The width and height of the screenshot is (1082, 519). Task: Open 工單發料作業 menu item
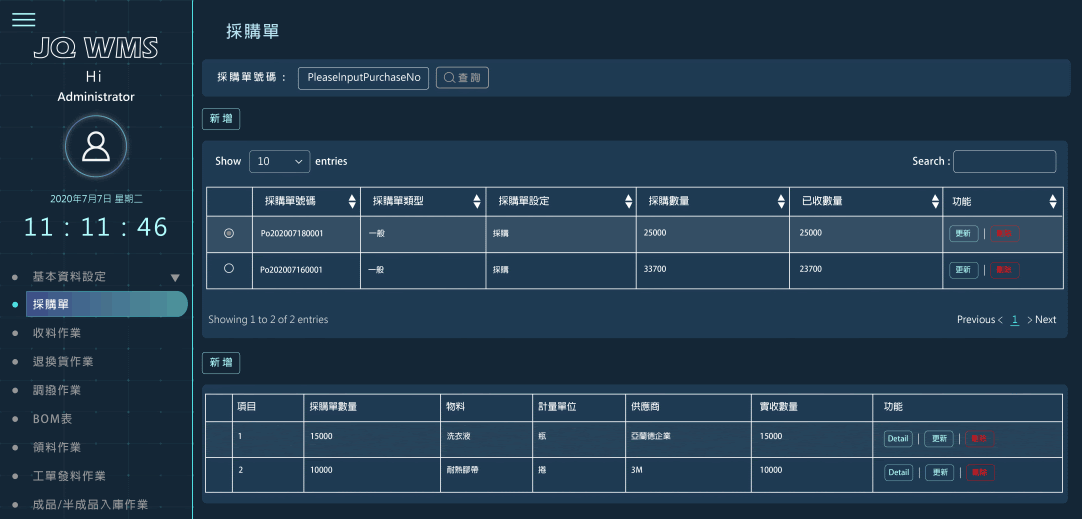tap(69, 476)
